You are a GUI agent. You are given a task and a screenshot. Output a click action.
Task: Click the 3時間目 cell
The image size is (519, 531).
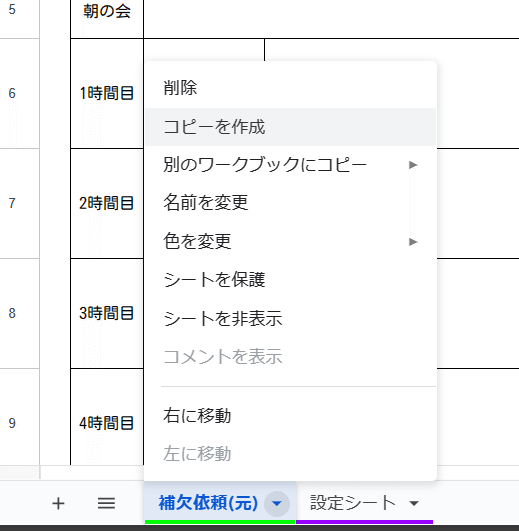(107, 313)
